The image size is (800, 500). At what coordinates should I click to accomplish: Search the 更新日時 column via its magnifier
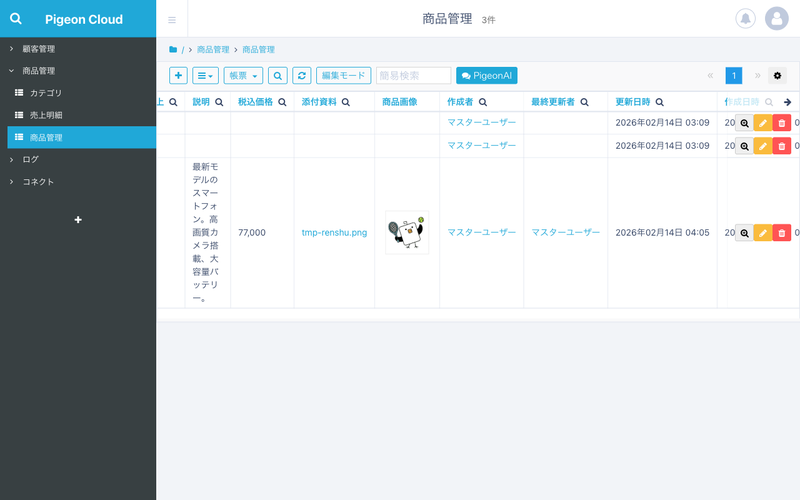(659, 102)
